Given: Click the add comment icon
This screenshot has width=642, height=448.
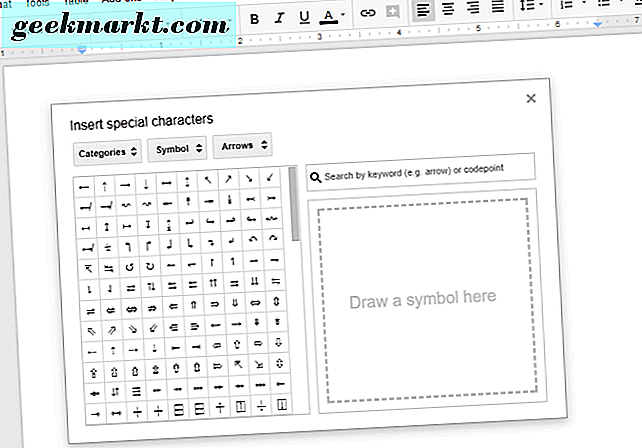Looking at the screenshot, I should [392, 14].
